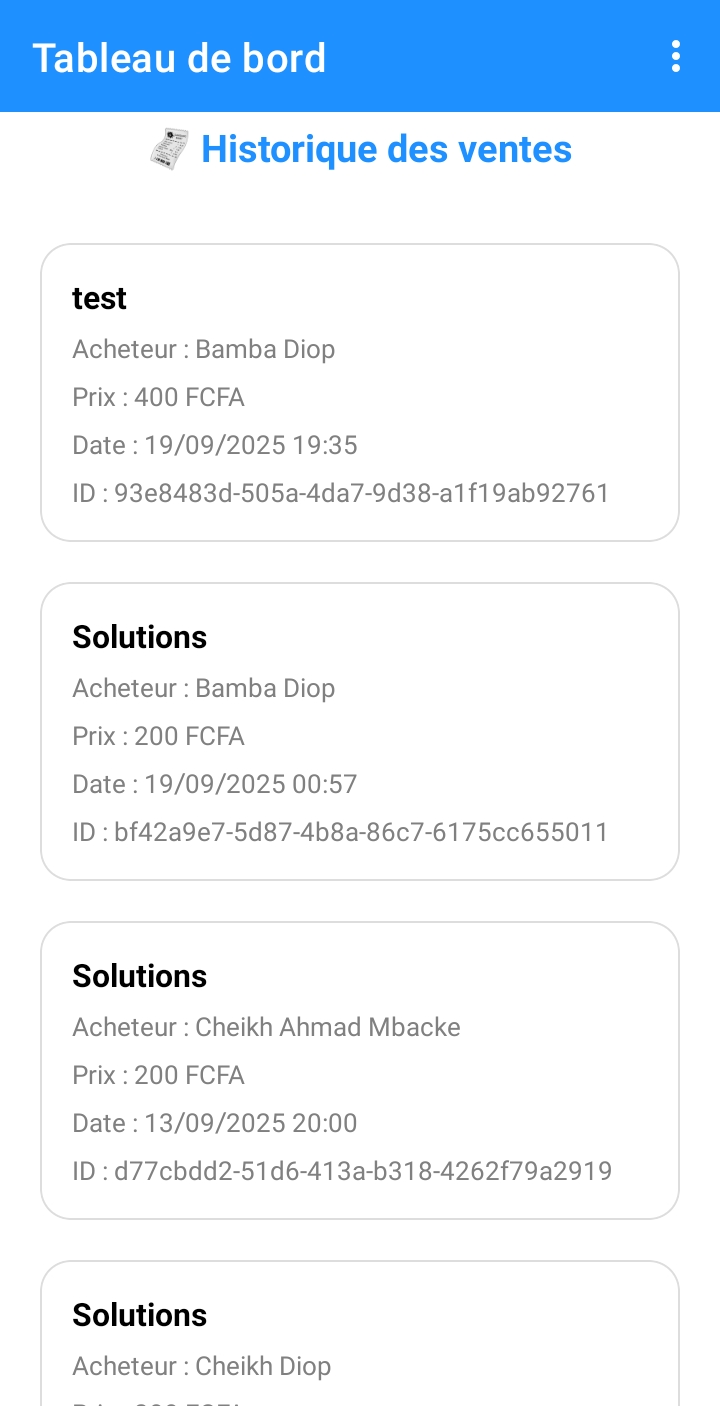Screen dimensions: 720x1406
Task: Select the ID starting with d77cbdd2
Action: pyautogui.click(x=342, y=1171)
